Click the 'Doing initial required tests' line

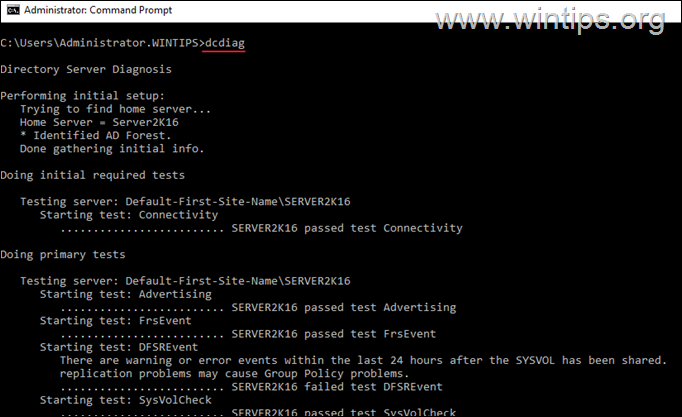coord(92,175)
